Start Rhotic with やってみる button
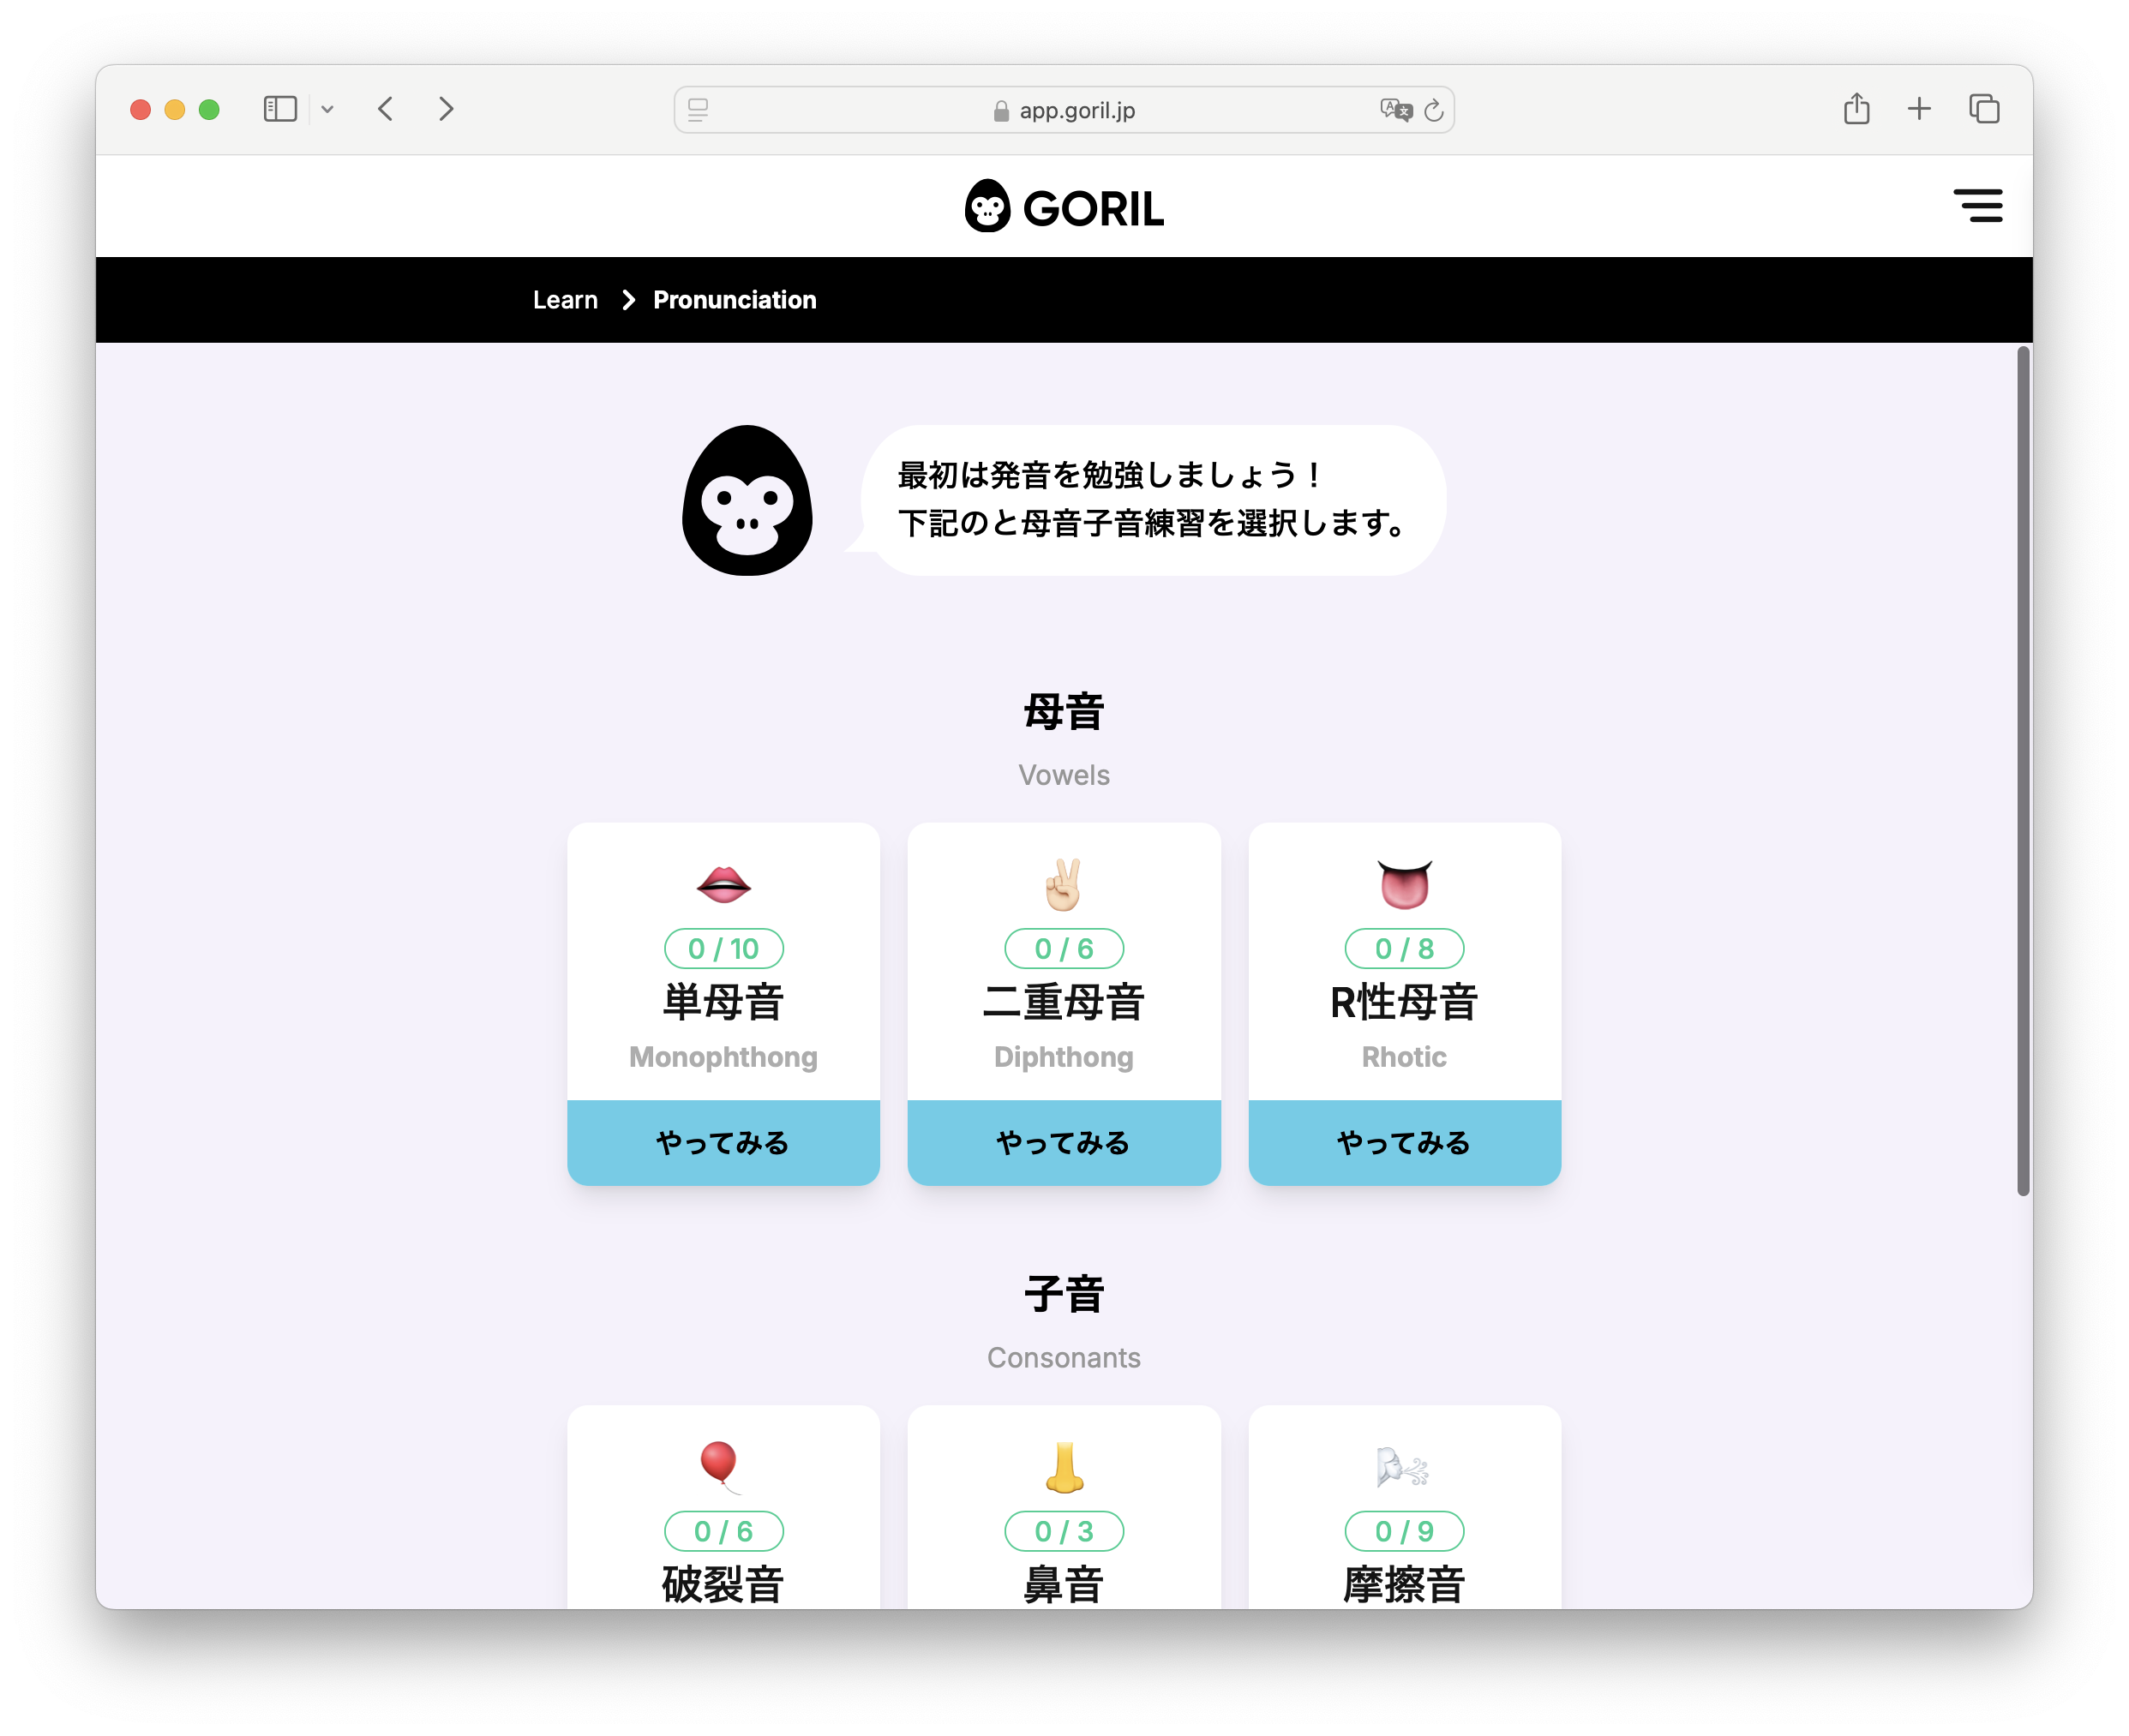Viewport: 2129px width, 1736px height. [1404, 1142]
